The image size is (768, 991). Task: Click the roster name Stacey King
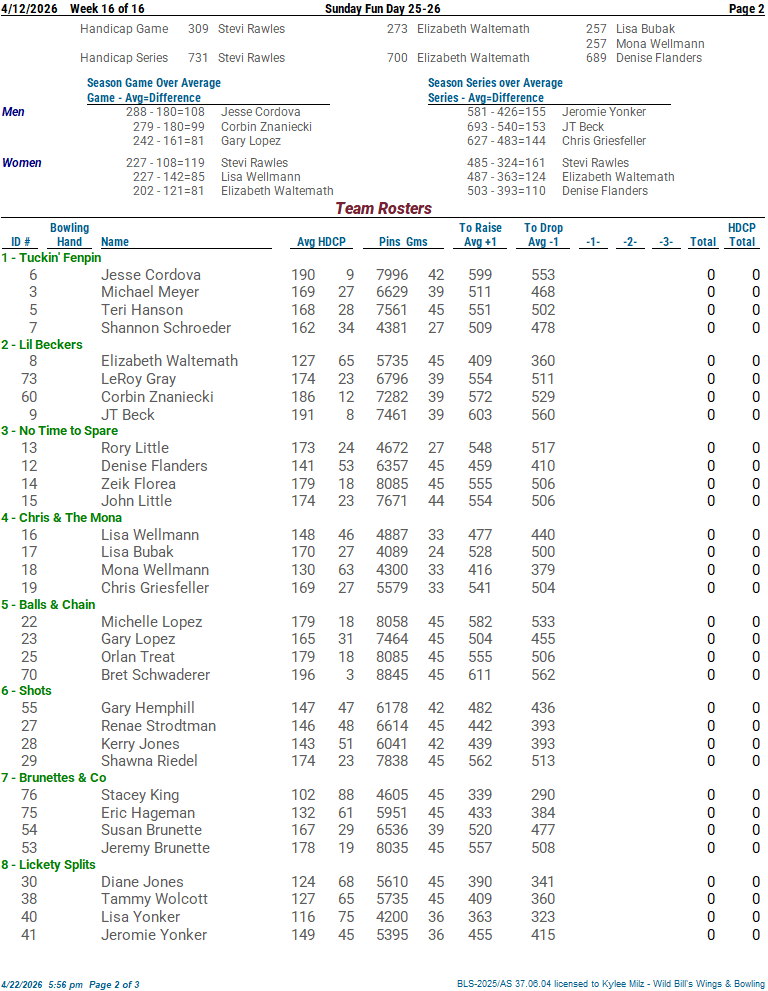tap(140, 795)
